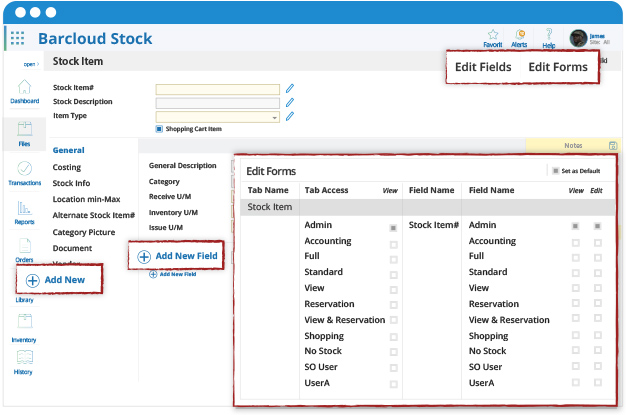The width and height of the screenshot is (626, 415).
Task: Click pencil icon beside Stock Description field
Action: [290, 102]
